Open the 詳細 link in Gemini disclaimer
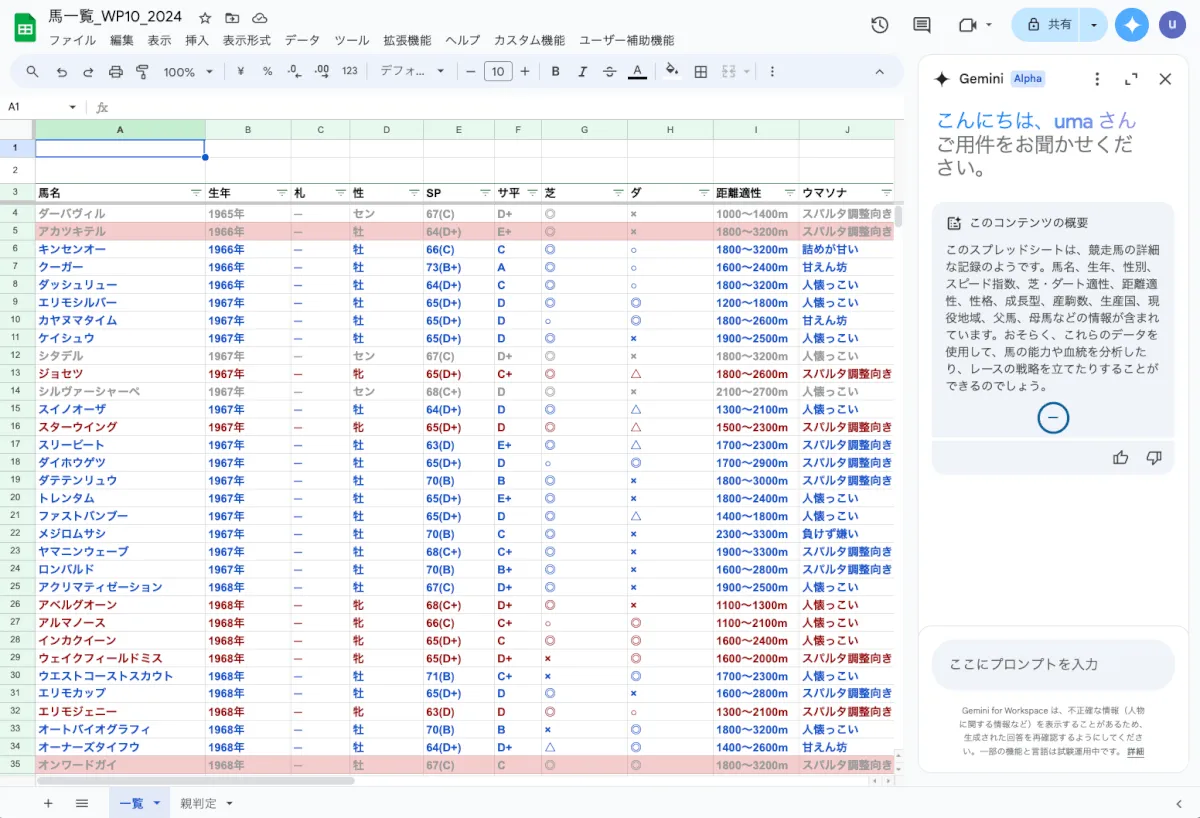 [x=1135, y=751]
